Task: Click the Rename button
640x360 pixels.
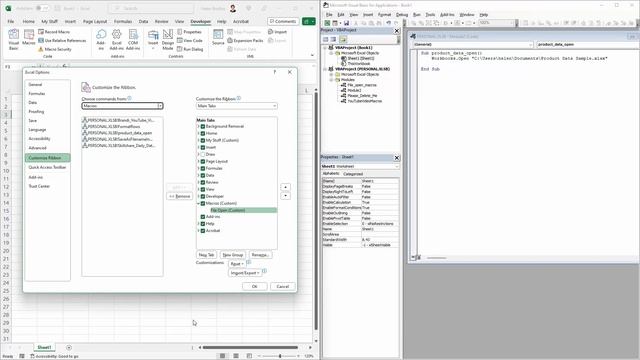Action: coord(260,255)
